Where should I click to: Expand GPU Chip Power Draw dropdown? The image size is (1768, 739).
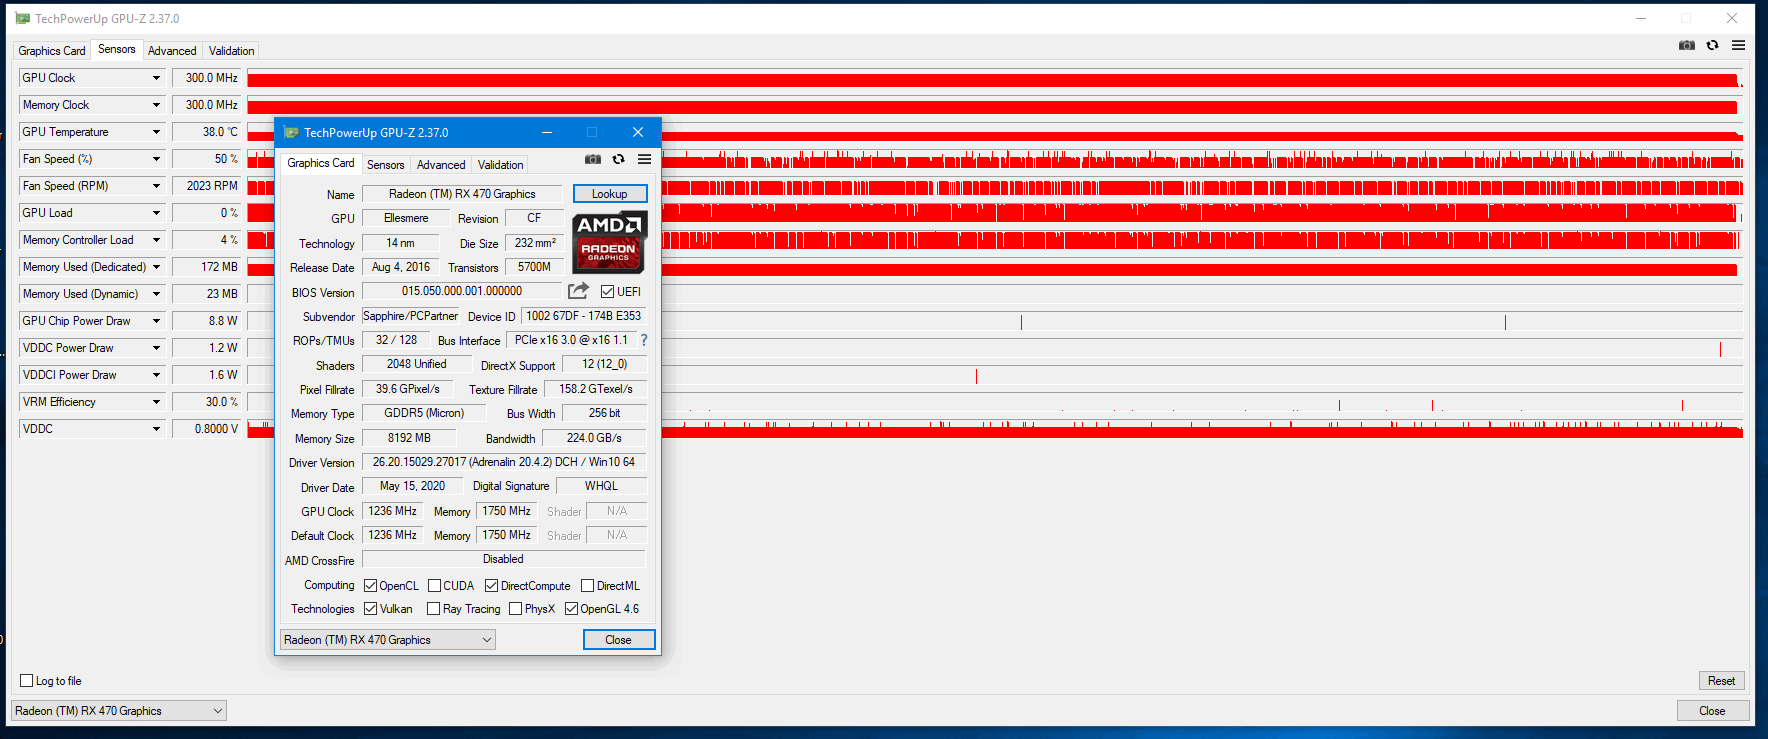[x=156, y=321]
